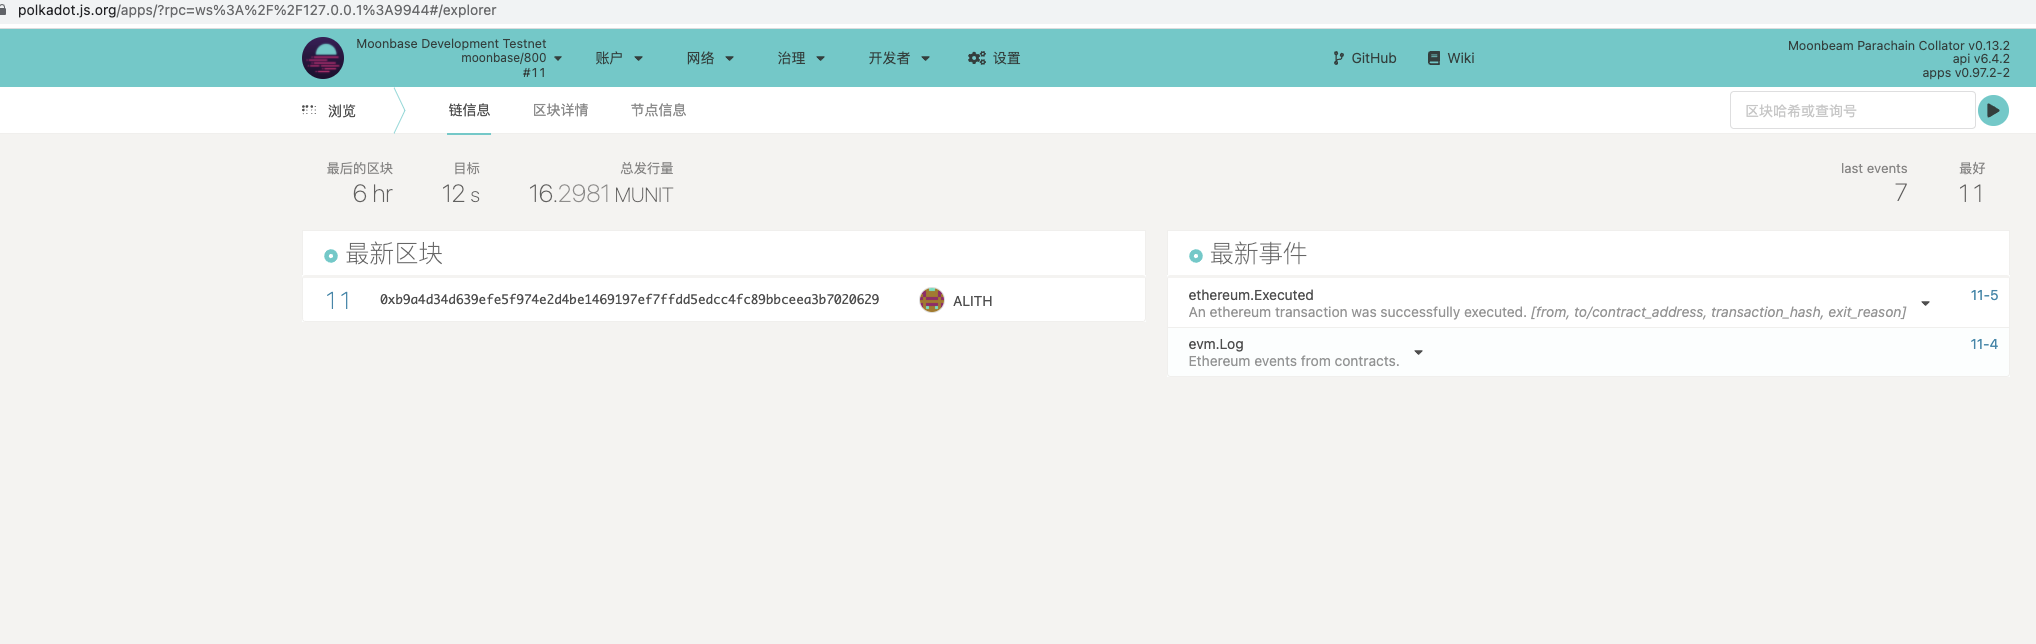Click the 最好 best block value 11
This screenshot has height=644, width=2036.
(1971, 194)
